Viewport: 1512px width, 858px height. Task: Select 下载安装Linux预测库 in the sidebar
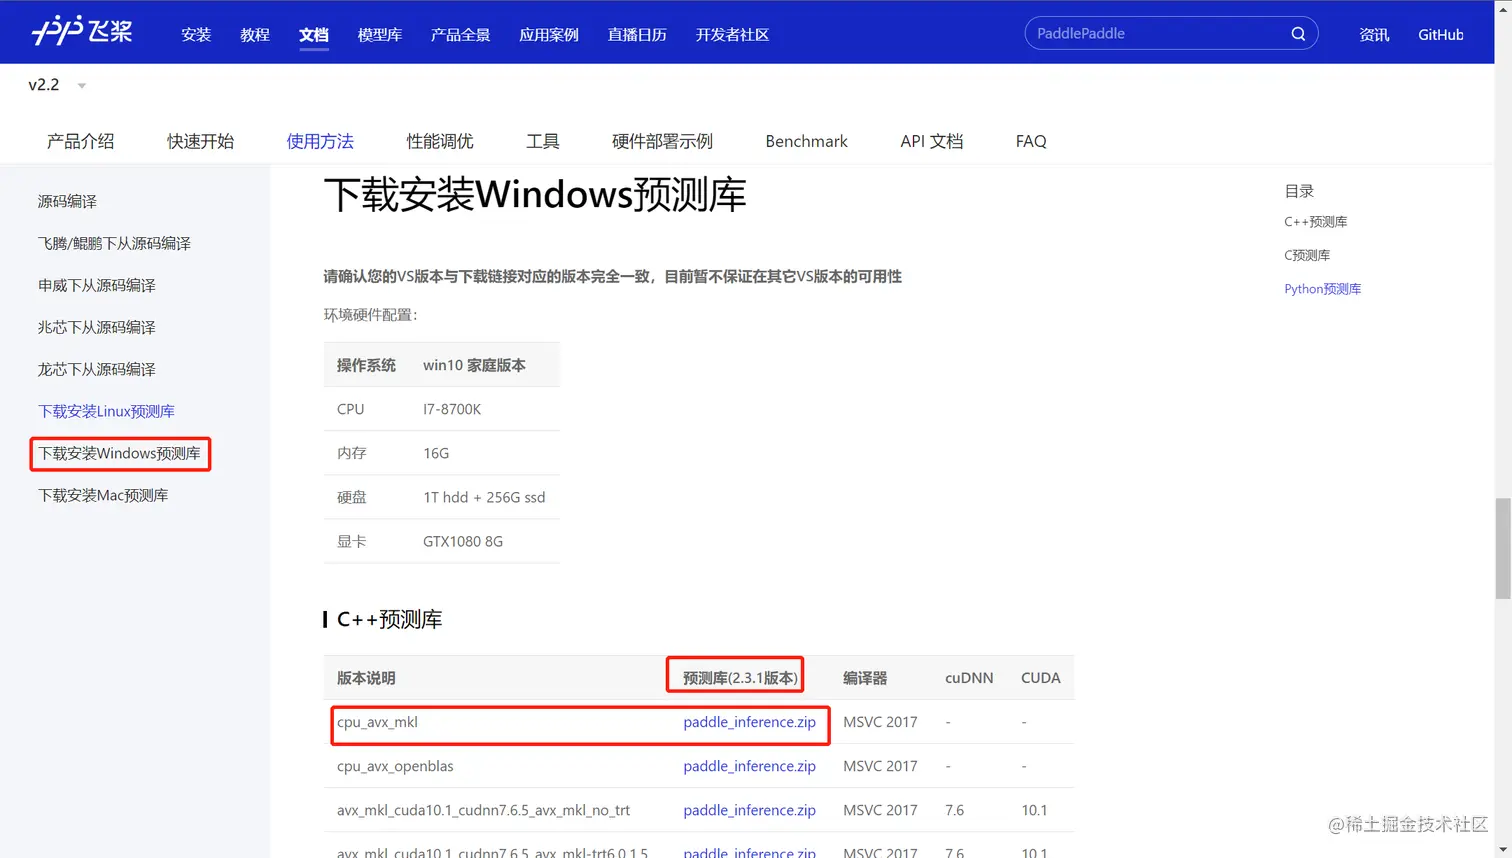pos(106,411)
